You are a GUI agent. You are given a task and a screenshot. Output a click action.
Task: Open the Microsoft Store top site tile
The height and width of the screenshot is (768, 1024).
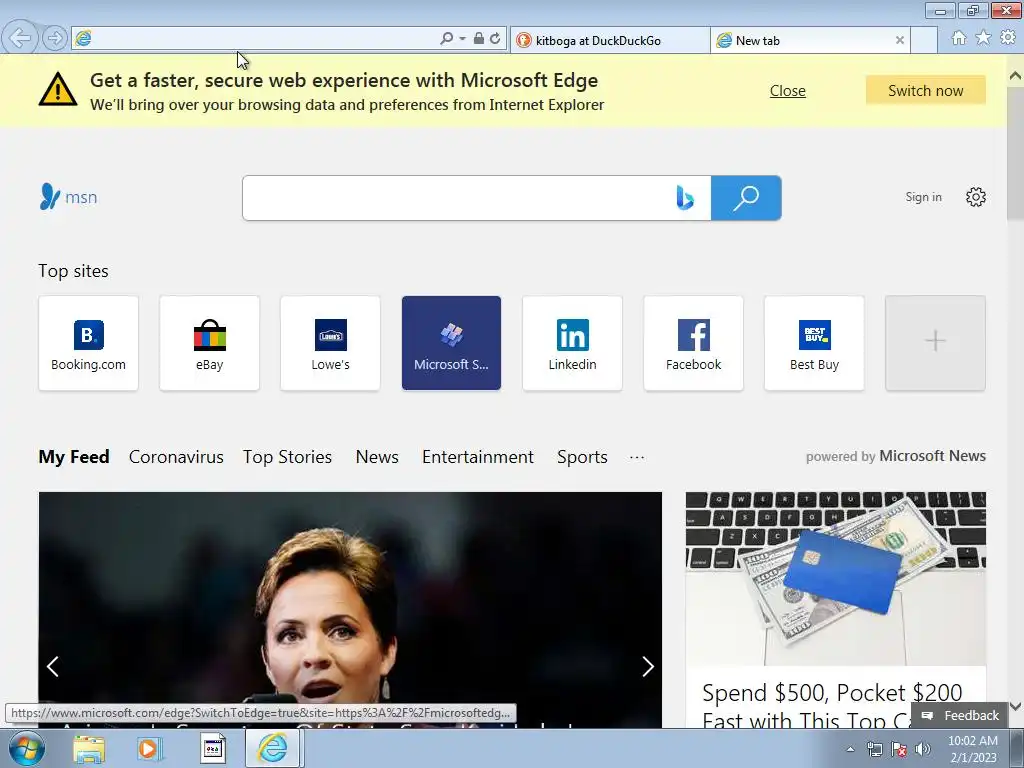451,344
